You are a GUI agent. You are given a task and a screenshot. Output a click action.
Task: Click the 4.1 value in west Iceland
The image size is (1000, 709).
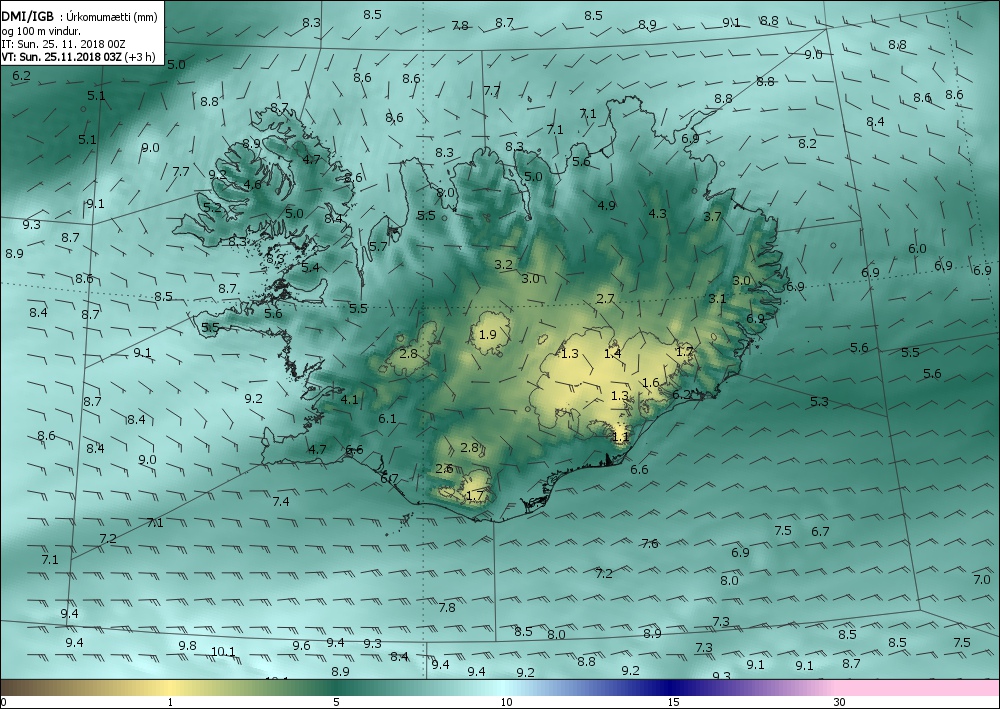pos(349,400)
